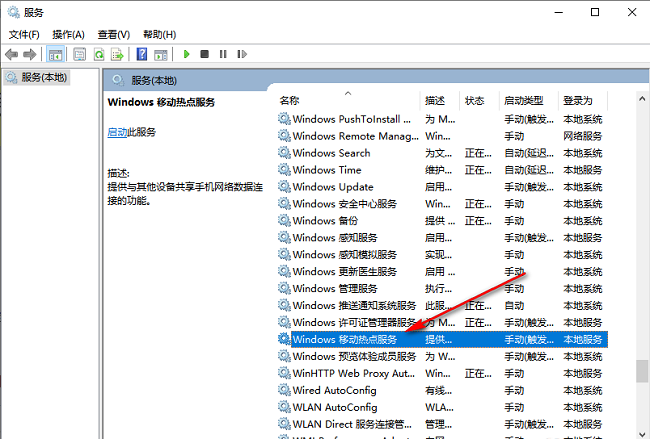Start service with green play icon
The height and width of the screenshot is (439, 650).
(x=187, y=54)
